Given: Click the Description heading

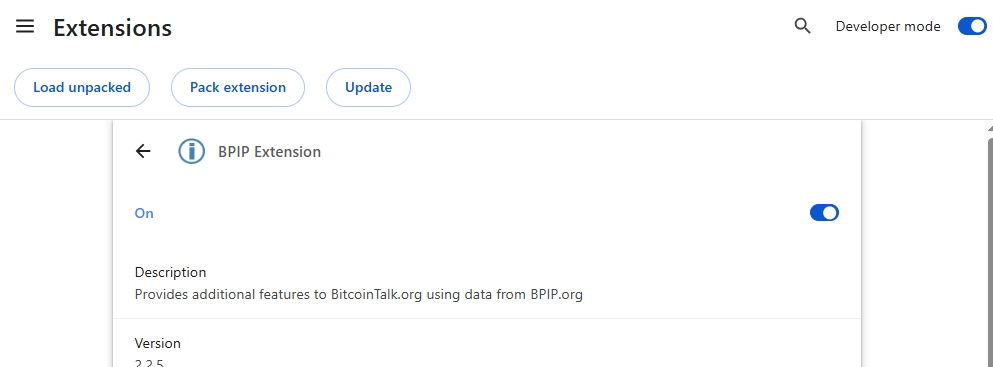Looking at the screenshot, I should point(170,273).
